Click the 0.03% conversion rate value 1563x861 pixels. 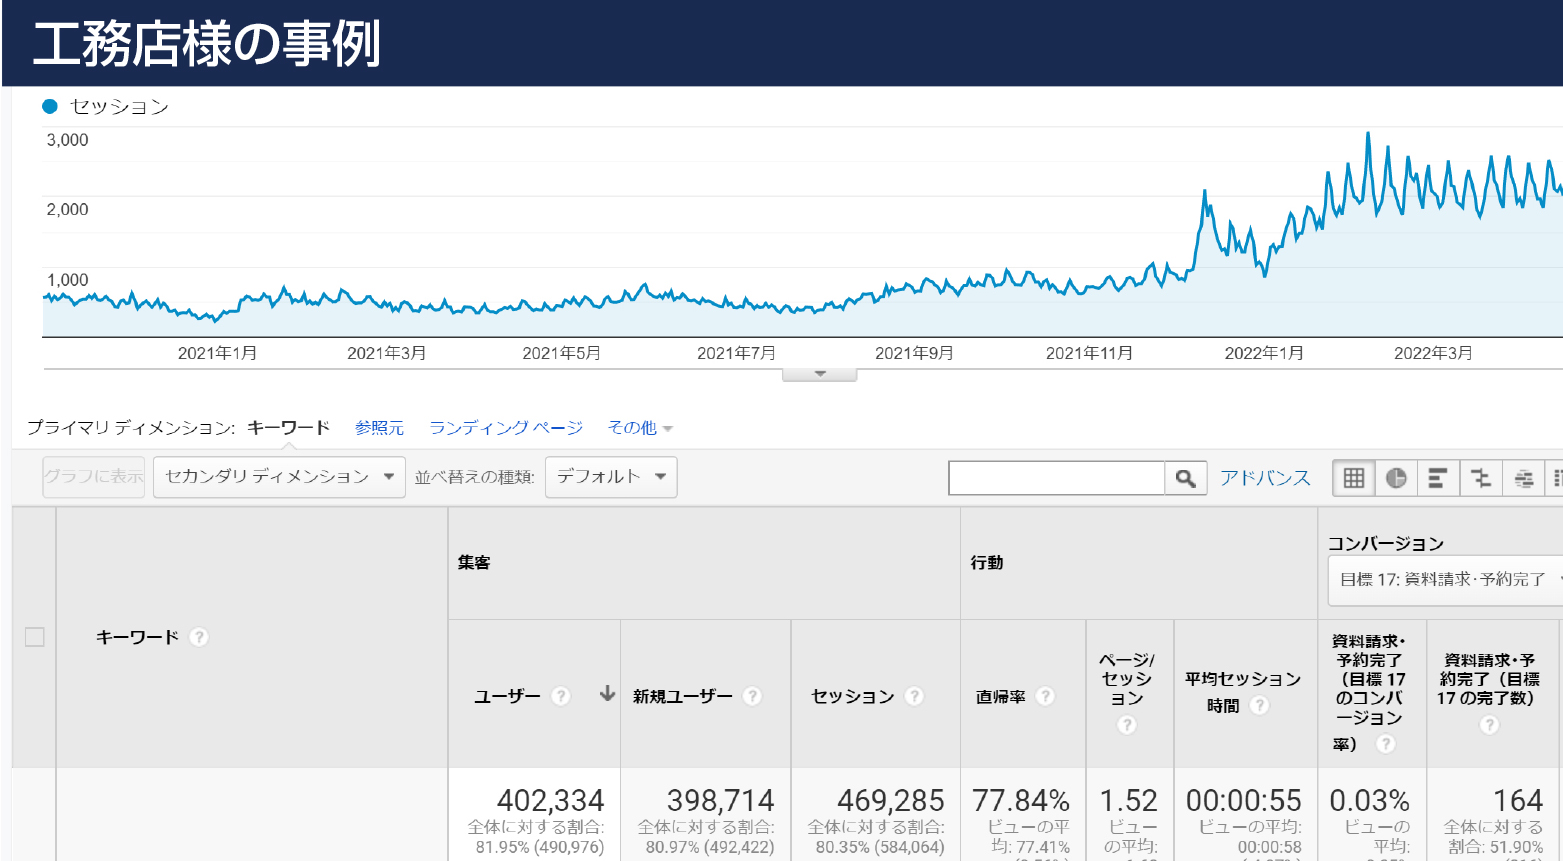click(x=1370, y=801)
